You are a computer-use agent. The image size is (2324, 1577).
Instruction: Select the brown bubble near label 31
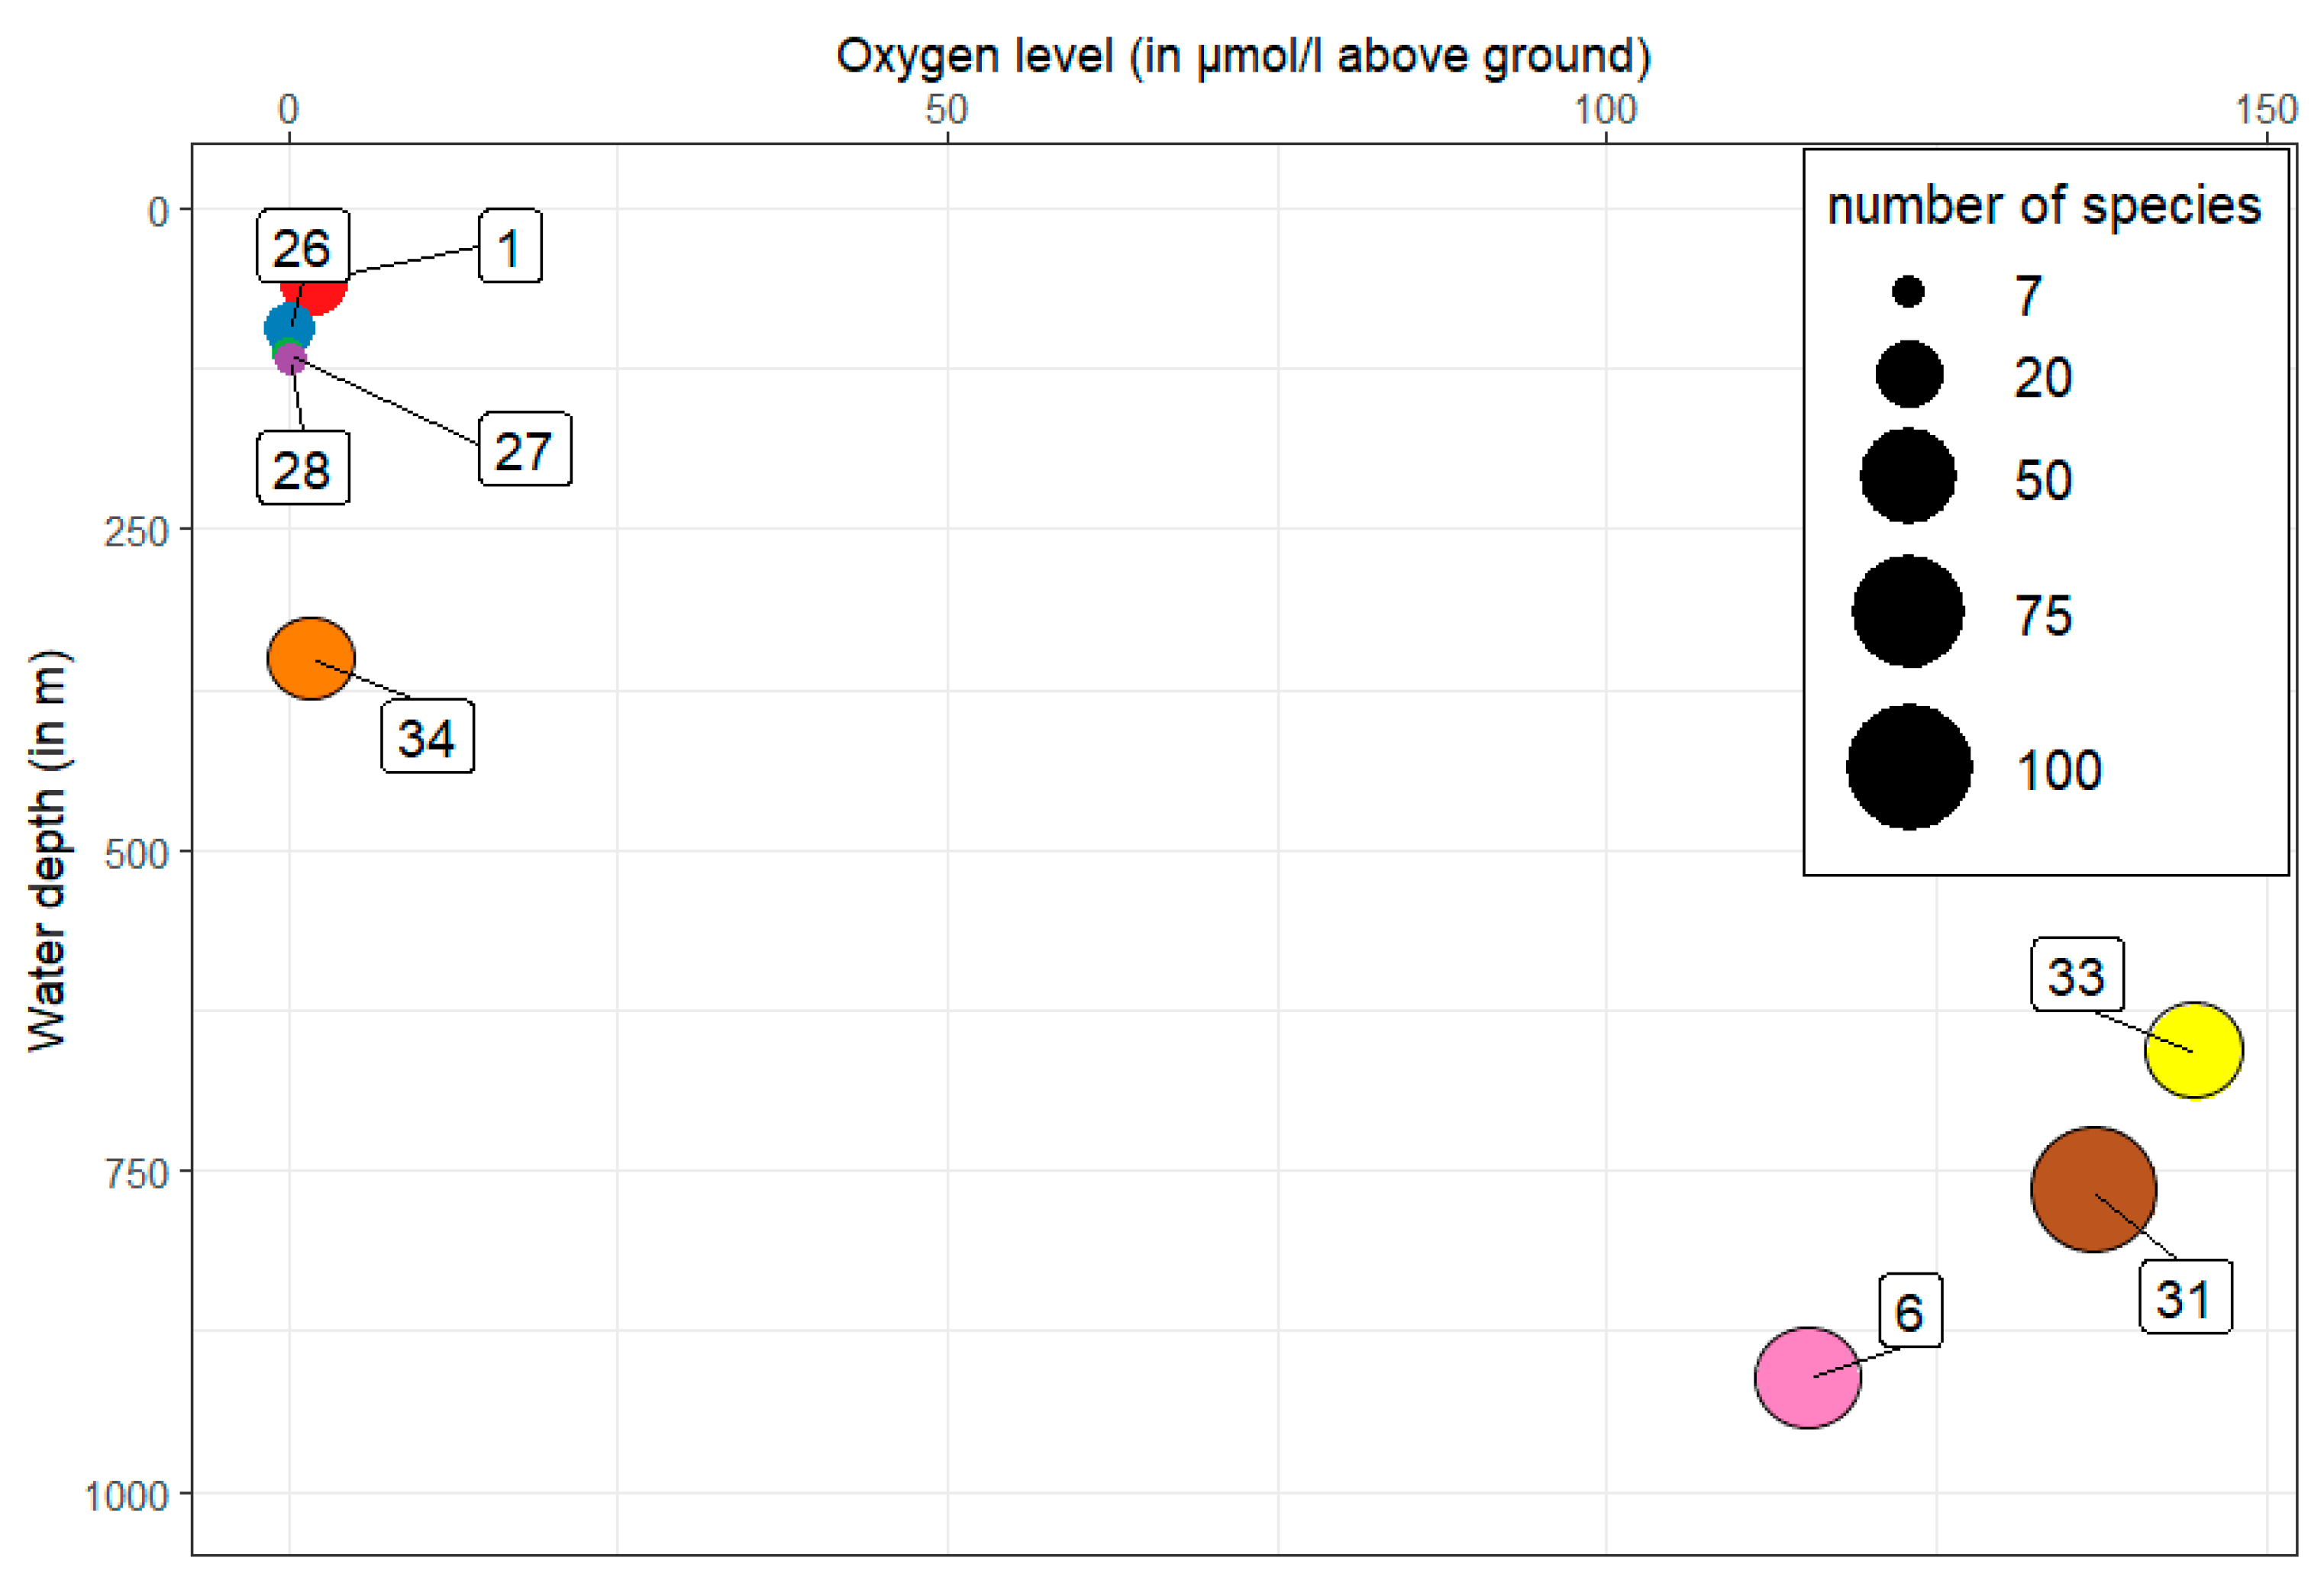tap(2093, 1189)
